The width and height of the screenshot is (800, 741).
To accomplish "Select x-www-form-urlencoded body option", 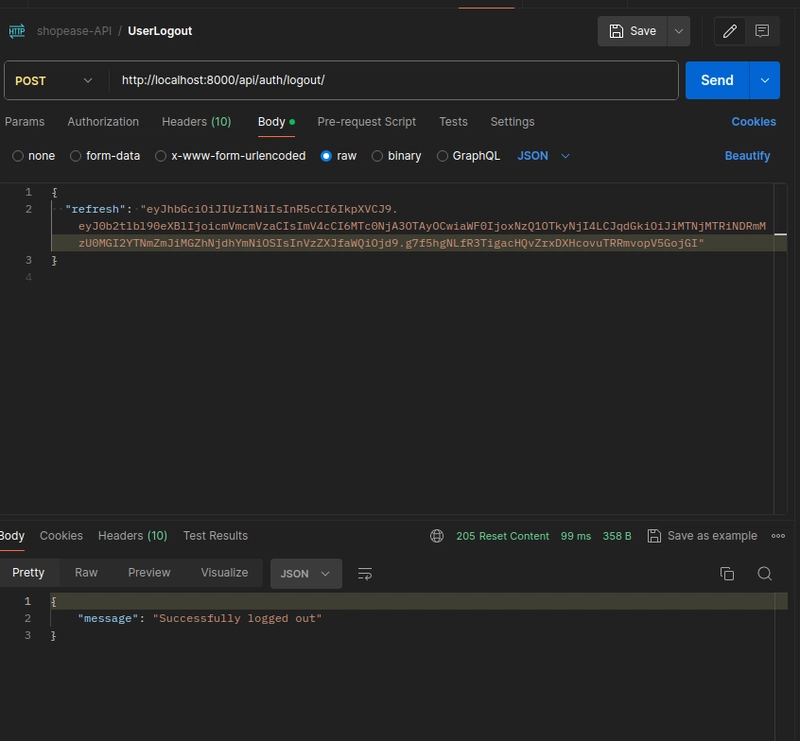I will tap(161, 156).
